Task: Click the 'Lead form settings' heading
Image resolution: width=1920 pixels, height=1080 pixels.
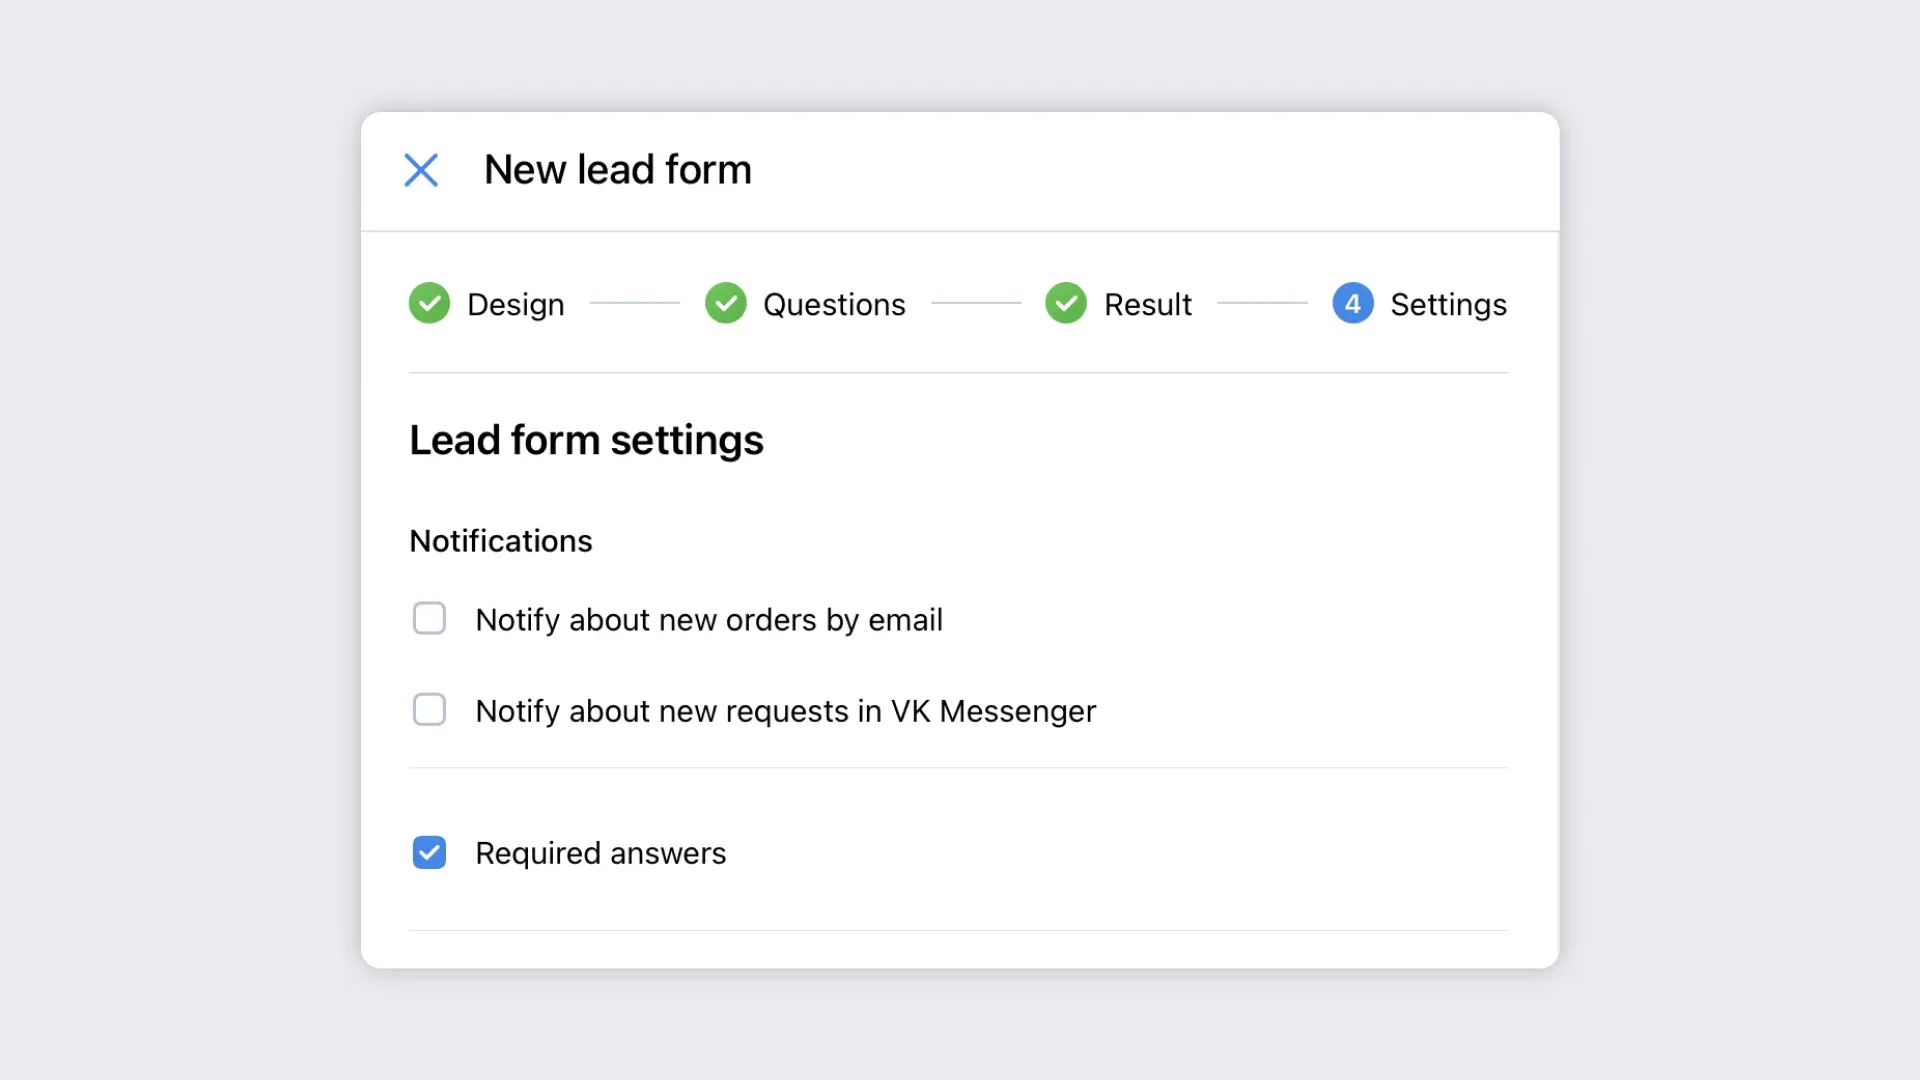Action: click(x=586, y=440)
